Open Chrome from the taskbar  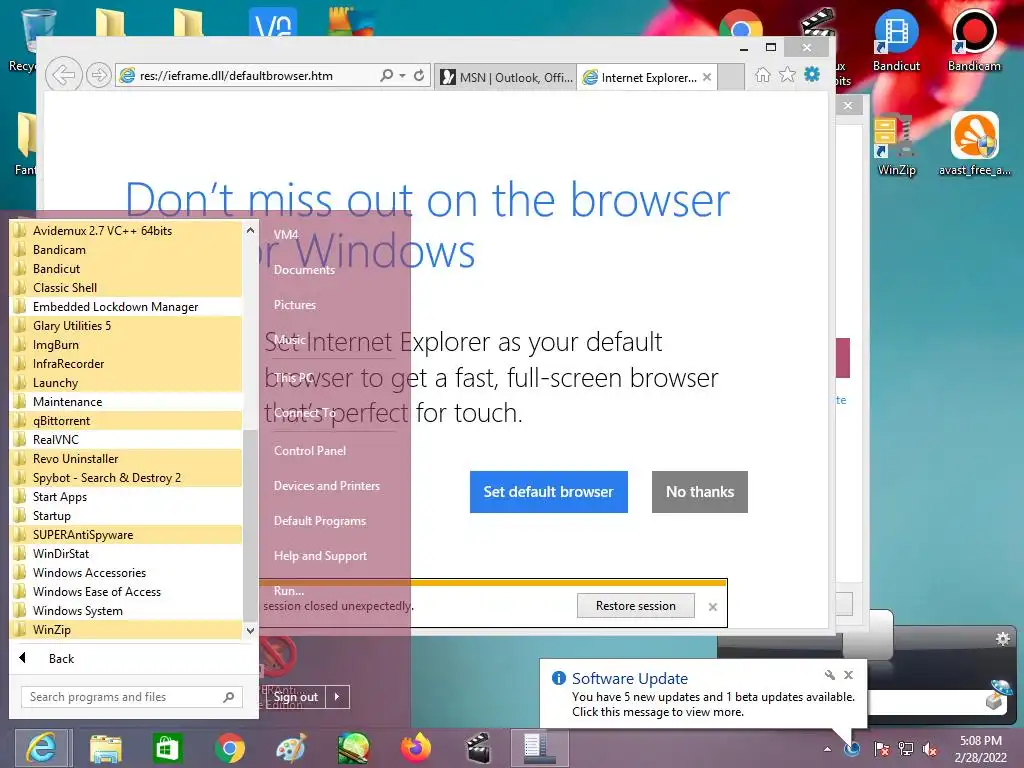coord(229,748)
